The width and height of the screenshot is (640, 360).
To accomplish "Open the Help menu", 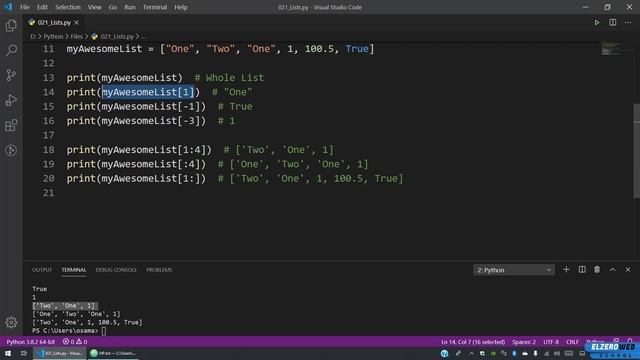I will [181, 7].
